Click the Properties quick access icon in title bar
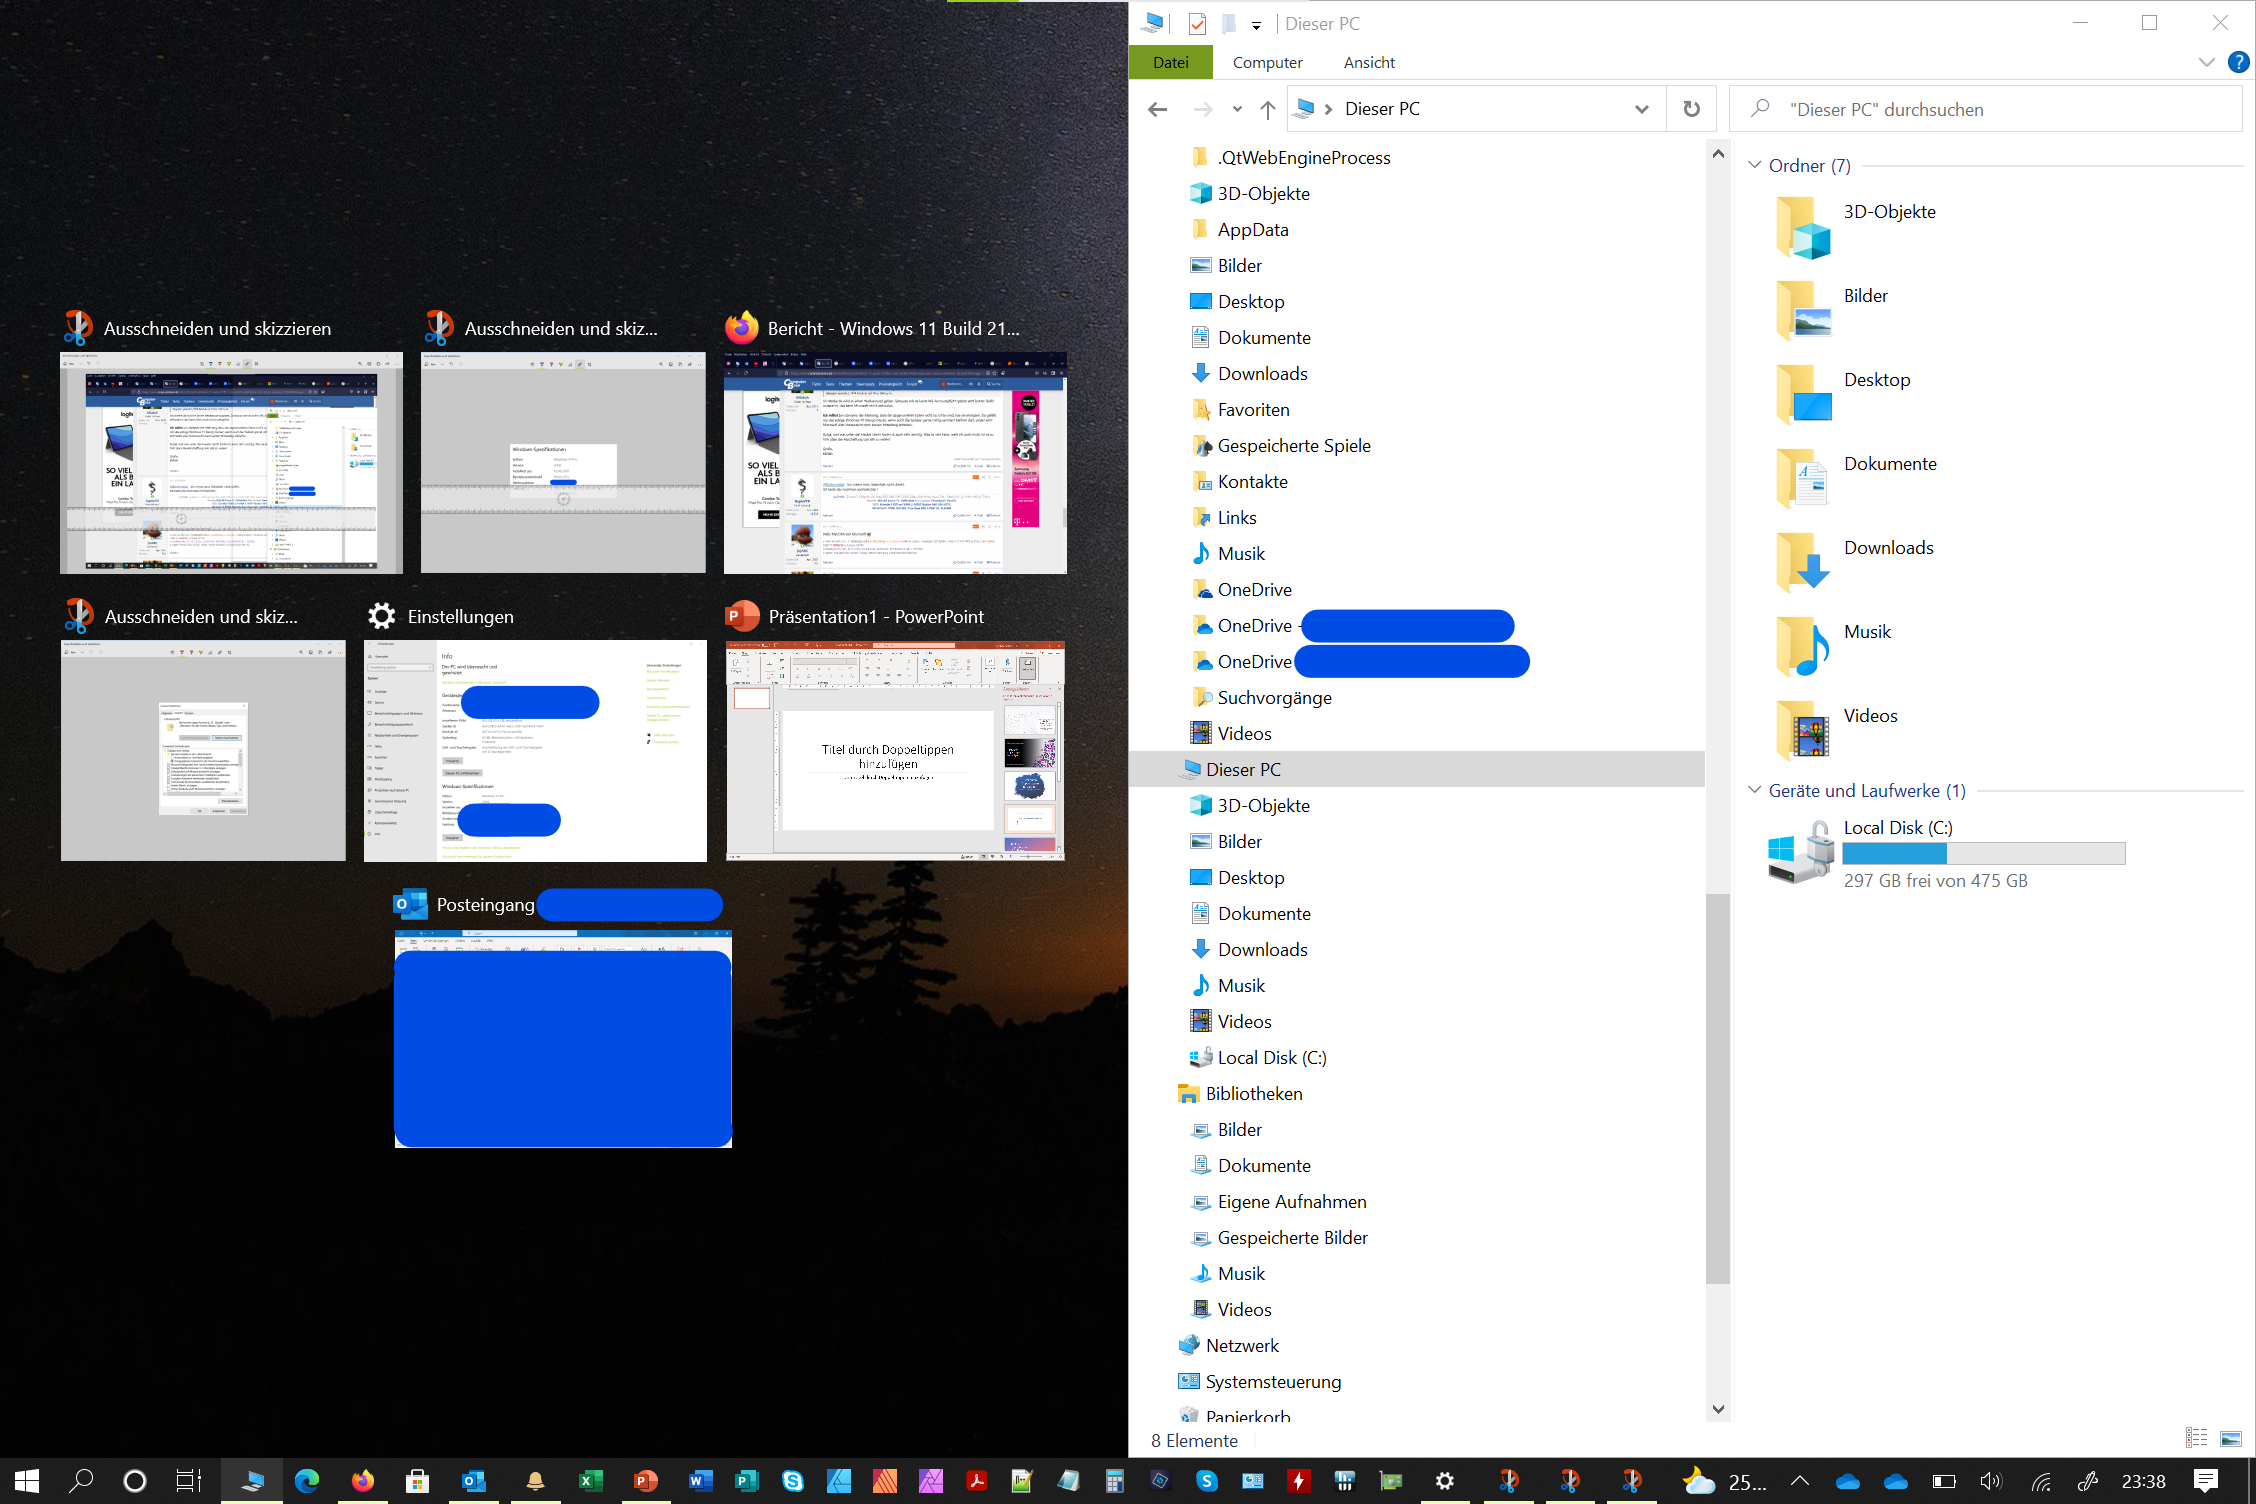This screenshot has width=2256, height=1504. click(x=1197, y=23)
